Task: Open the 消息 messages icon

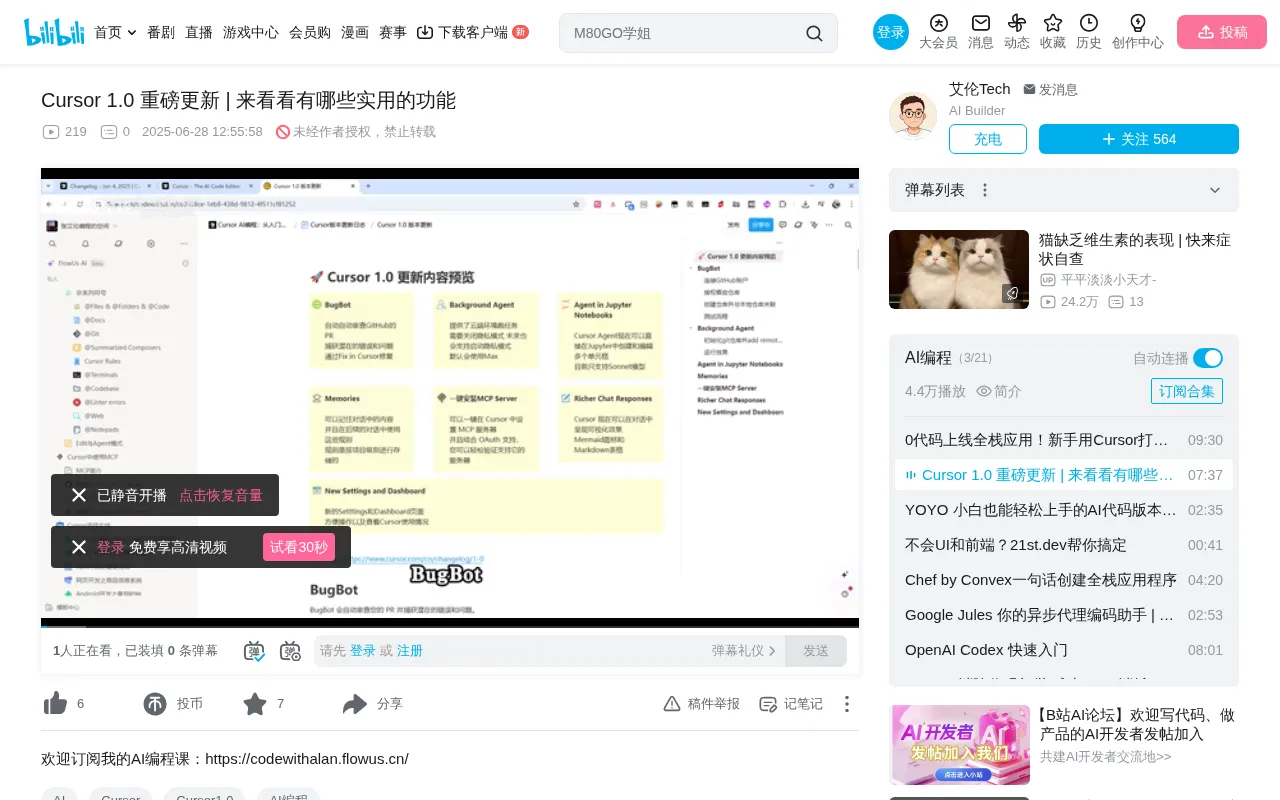Action: pyautogui.click(x=981, y=23)
